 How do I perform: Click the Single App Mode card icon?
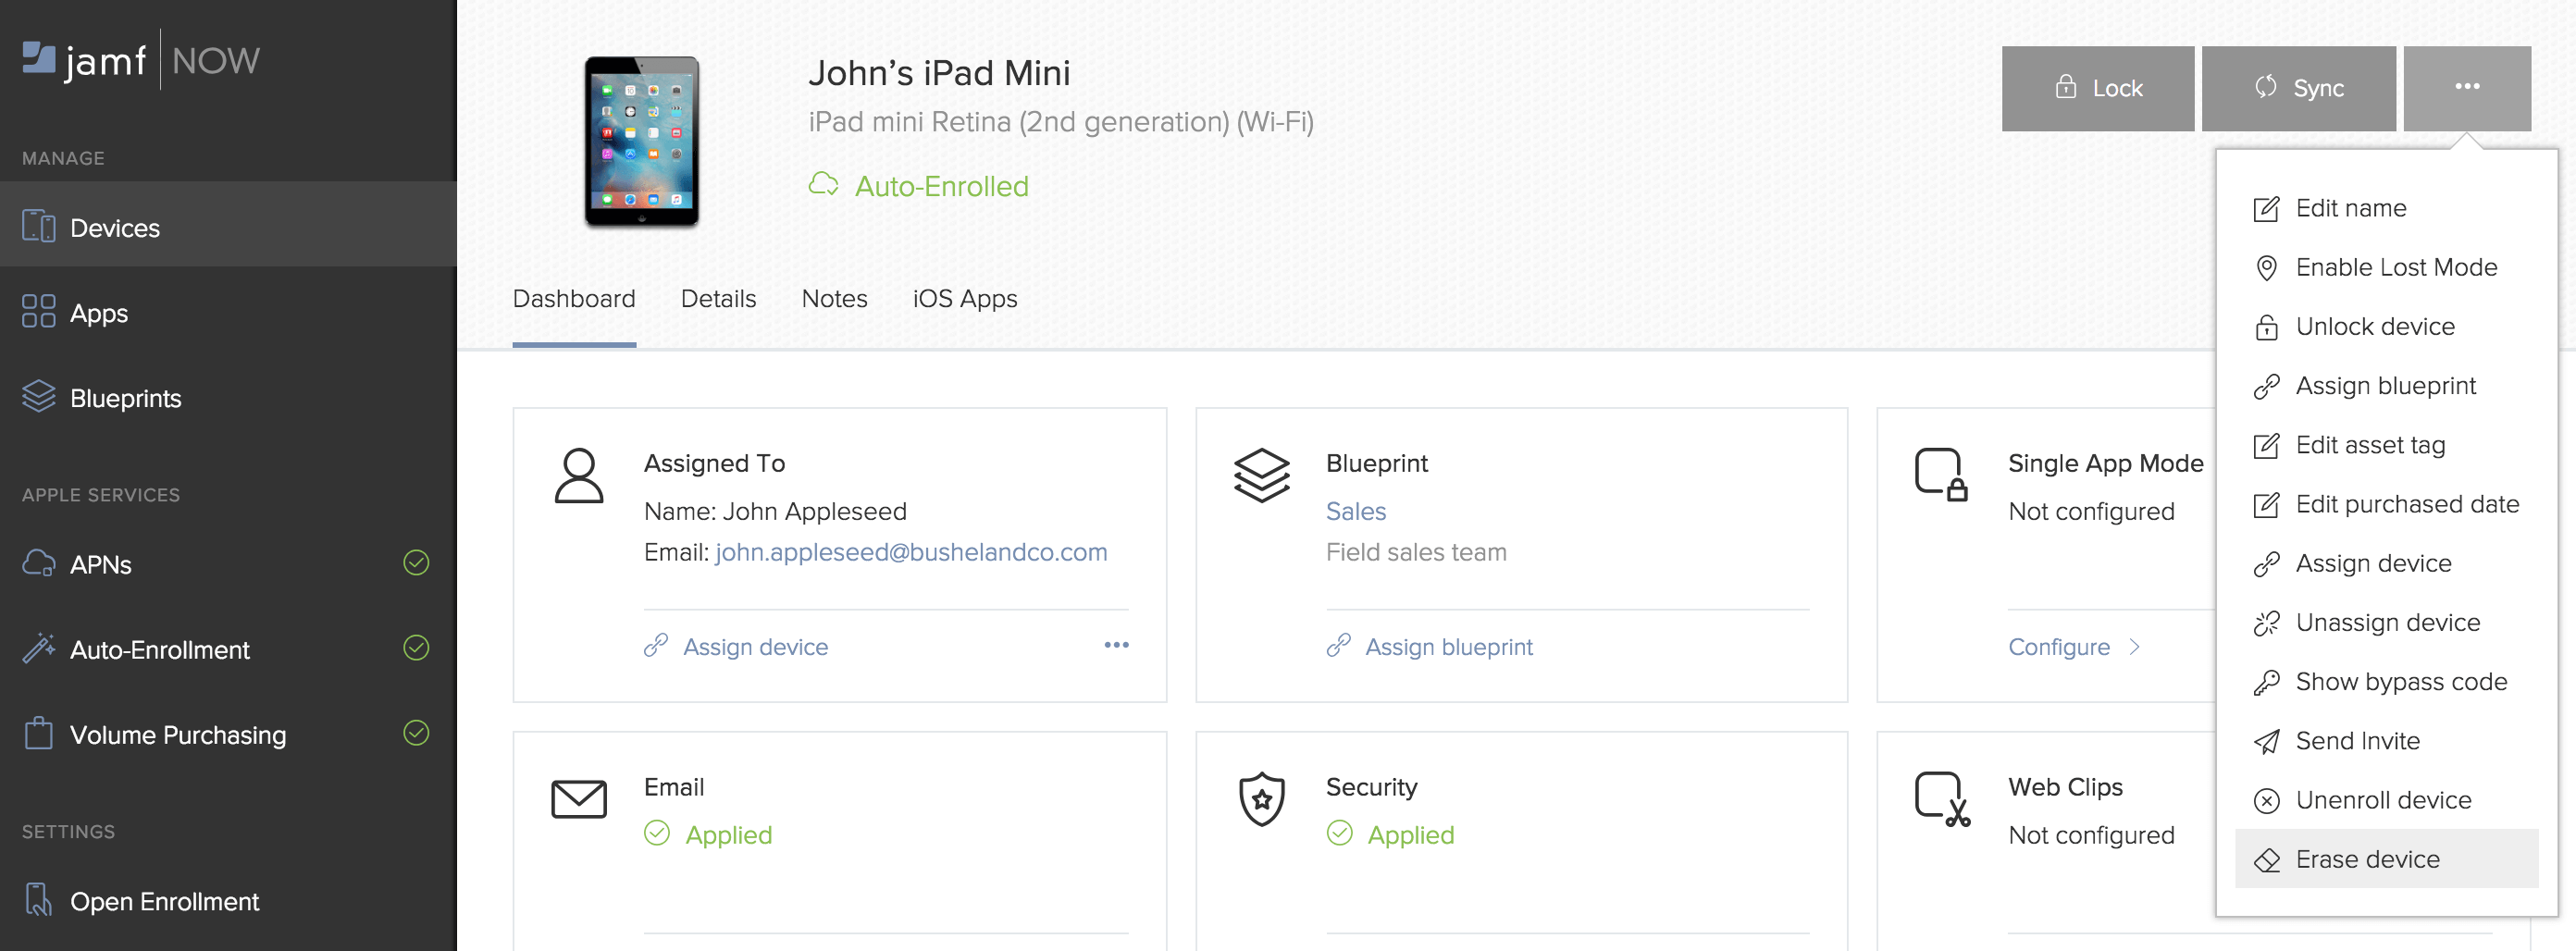pos(1940,474)
